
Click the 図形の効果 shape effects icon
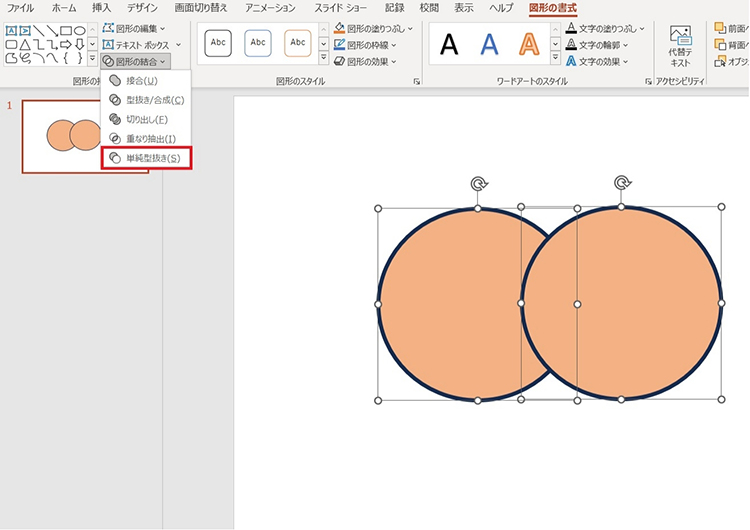point(340,61)
